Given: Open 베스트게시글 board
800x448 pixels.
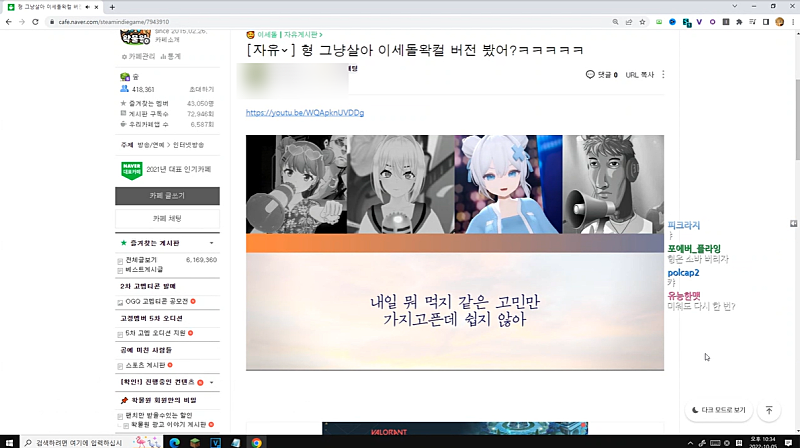Looking at the screenshot, I should coord(144,269).
